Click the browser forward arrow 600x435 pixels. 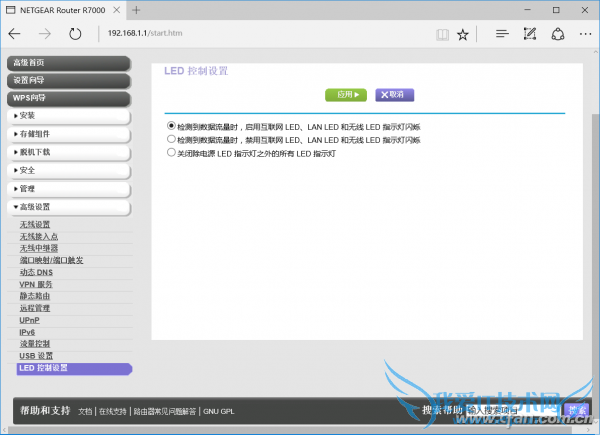pyautogui.click(x=45, y=34)
